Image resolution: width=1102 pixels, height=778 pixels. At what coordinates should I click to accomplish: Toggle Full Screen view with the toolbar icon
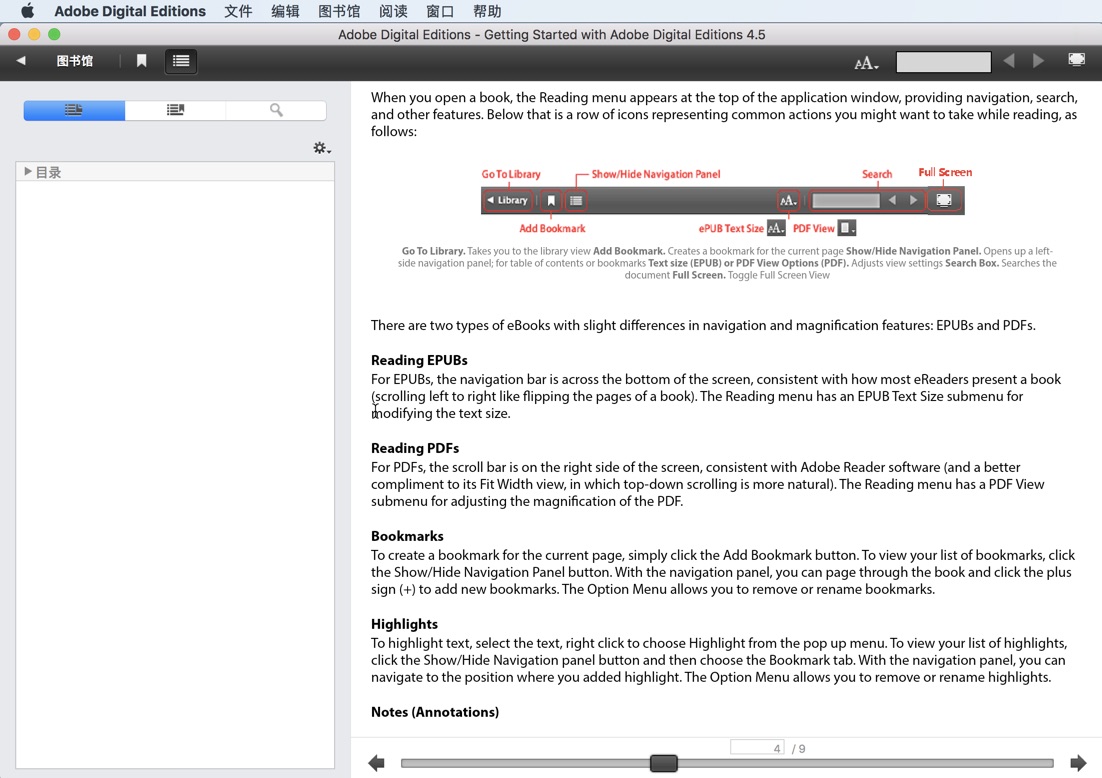point(1077,60)
